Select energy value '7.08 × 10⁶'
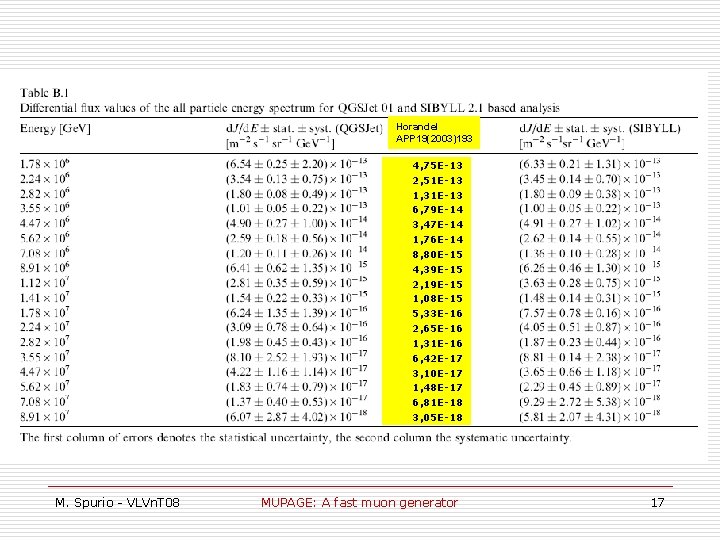 pos(45,253)
